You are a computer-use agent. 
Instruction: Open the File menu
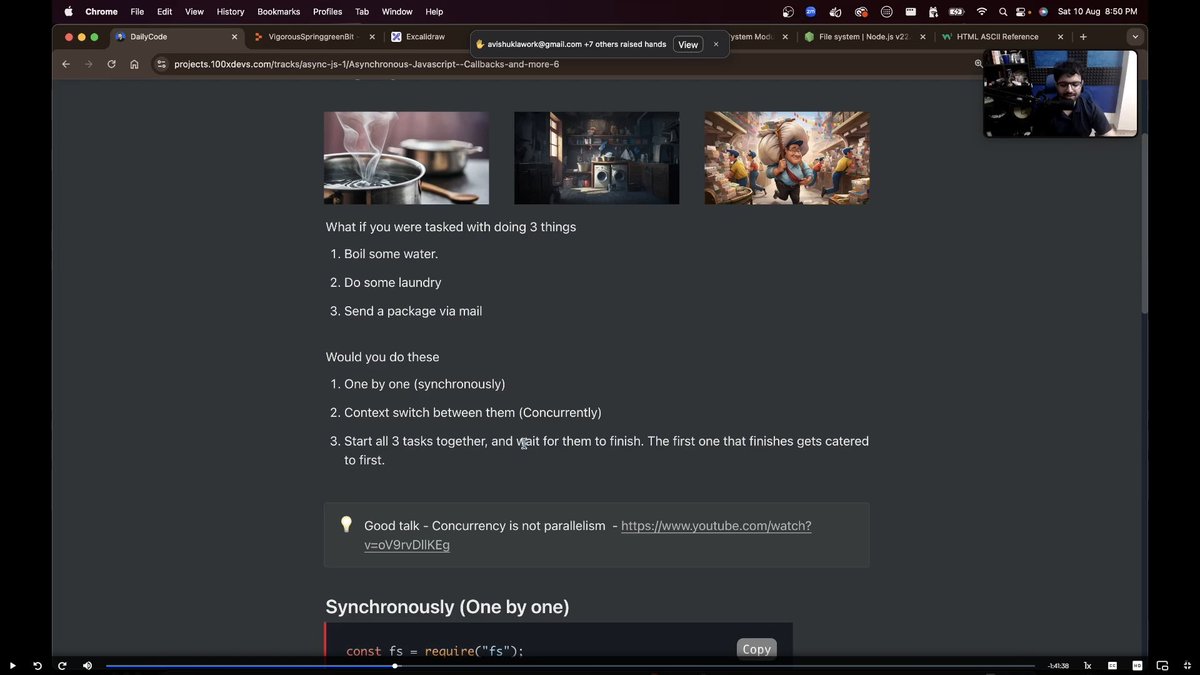[137, 12]
